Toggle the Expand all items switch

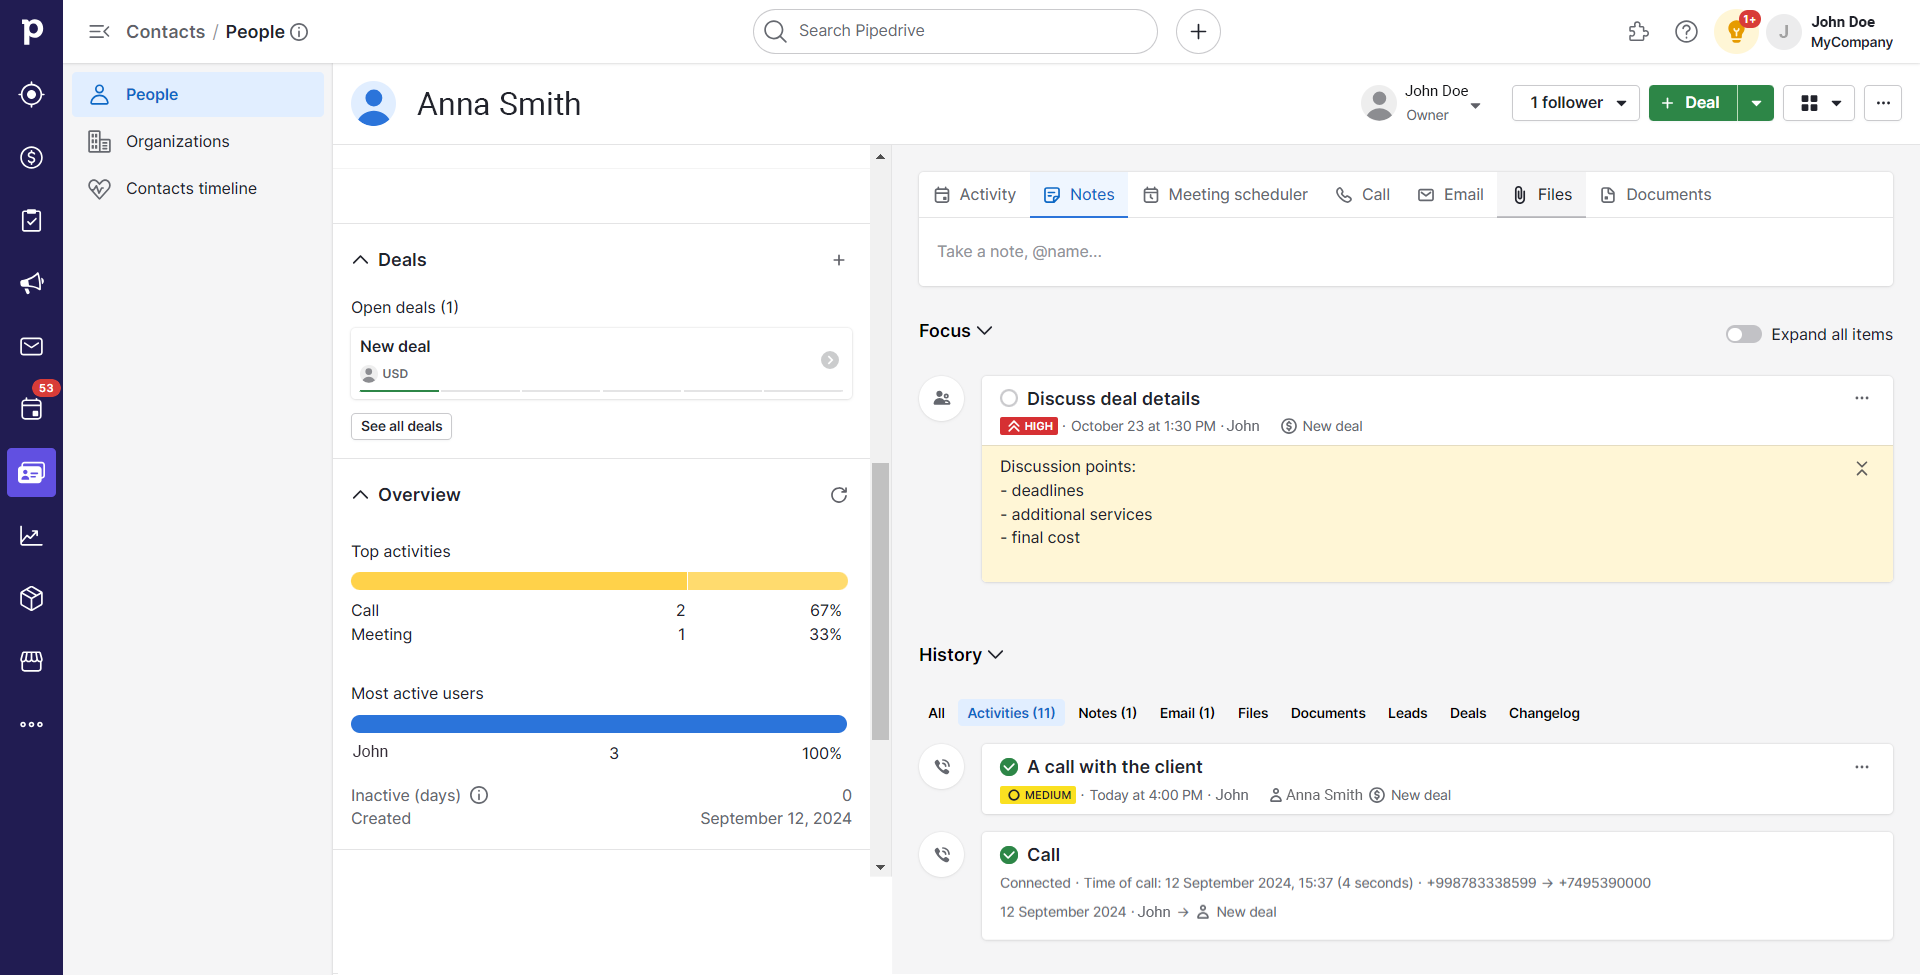click(1743, 334)
